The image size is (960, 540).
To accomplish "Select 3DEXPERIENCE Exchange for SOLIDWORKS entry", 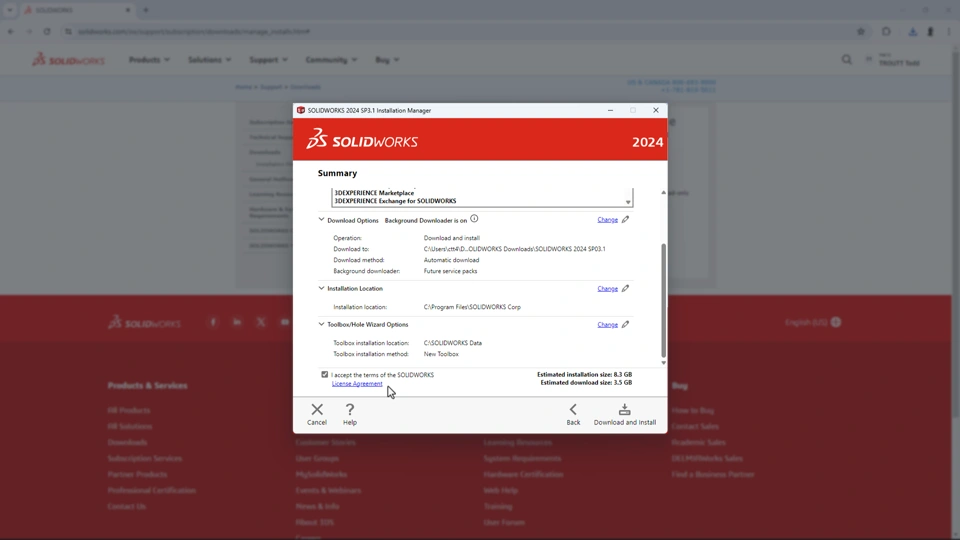I will (x=395, y=201).
